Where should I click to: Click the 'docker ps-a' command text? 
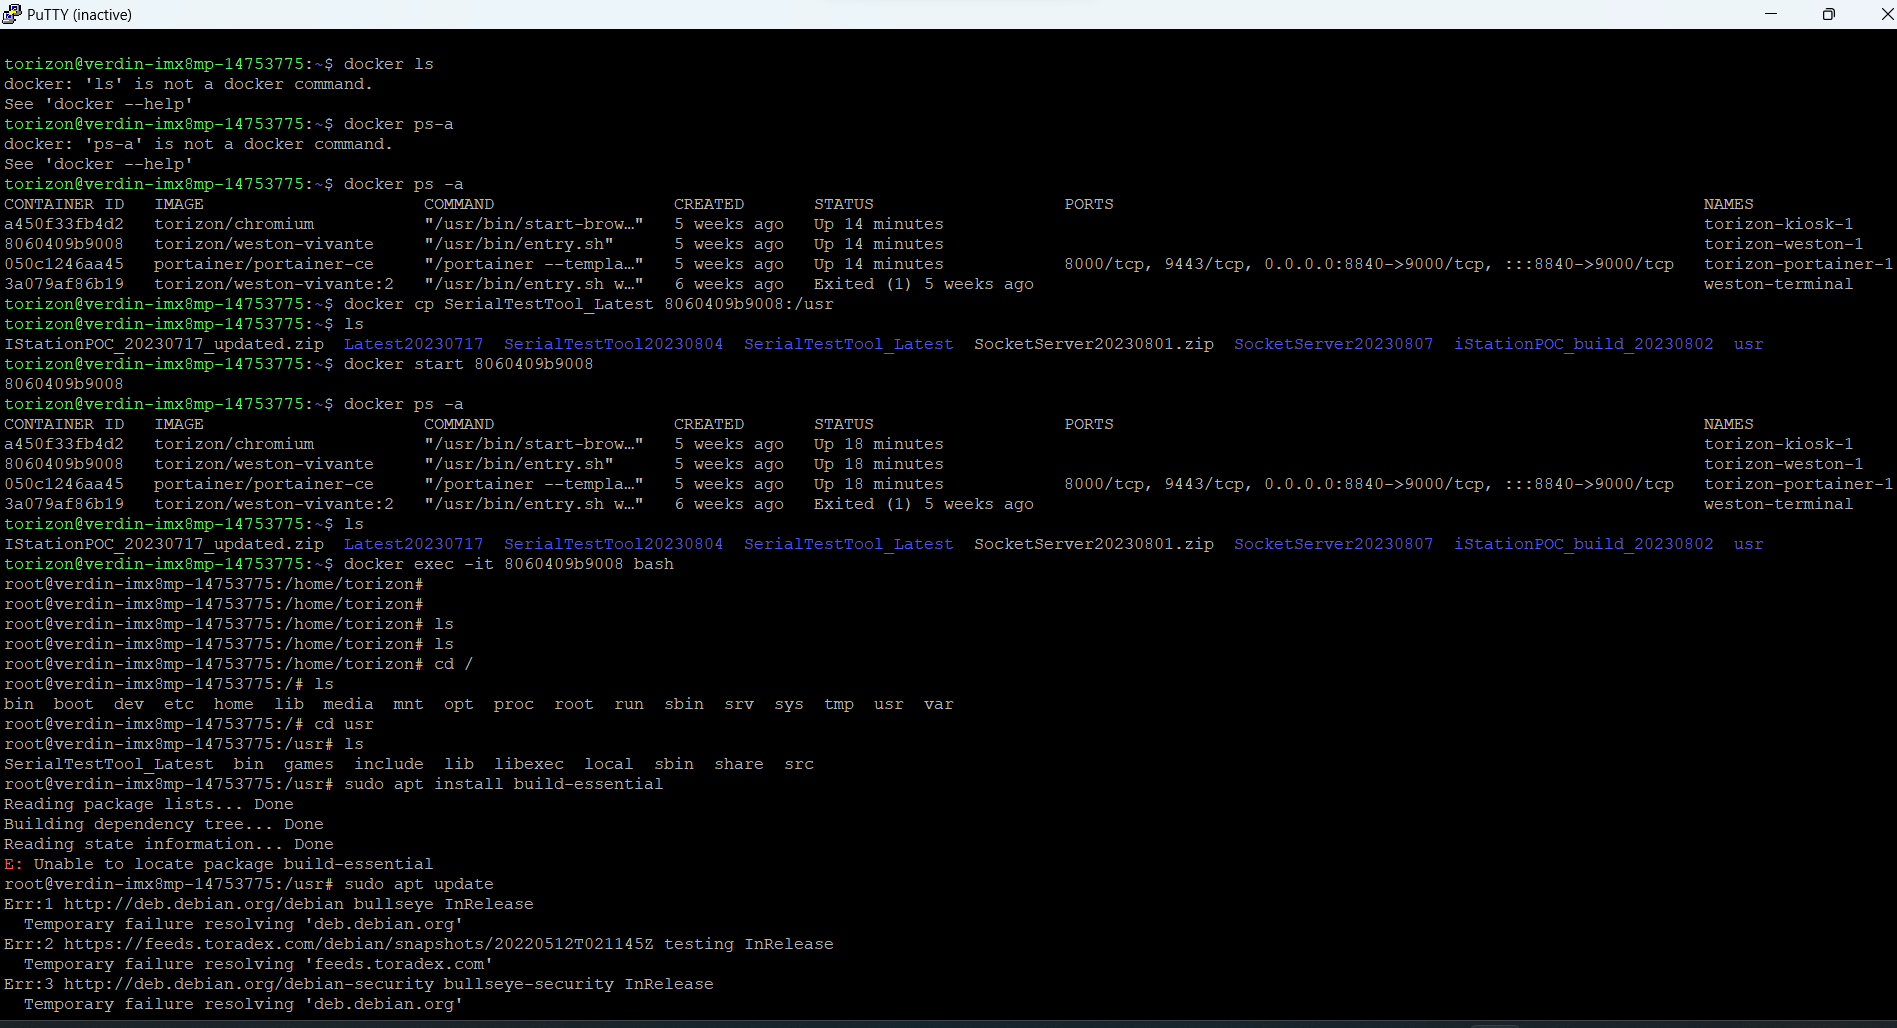tap(399, 124)
